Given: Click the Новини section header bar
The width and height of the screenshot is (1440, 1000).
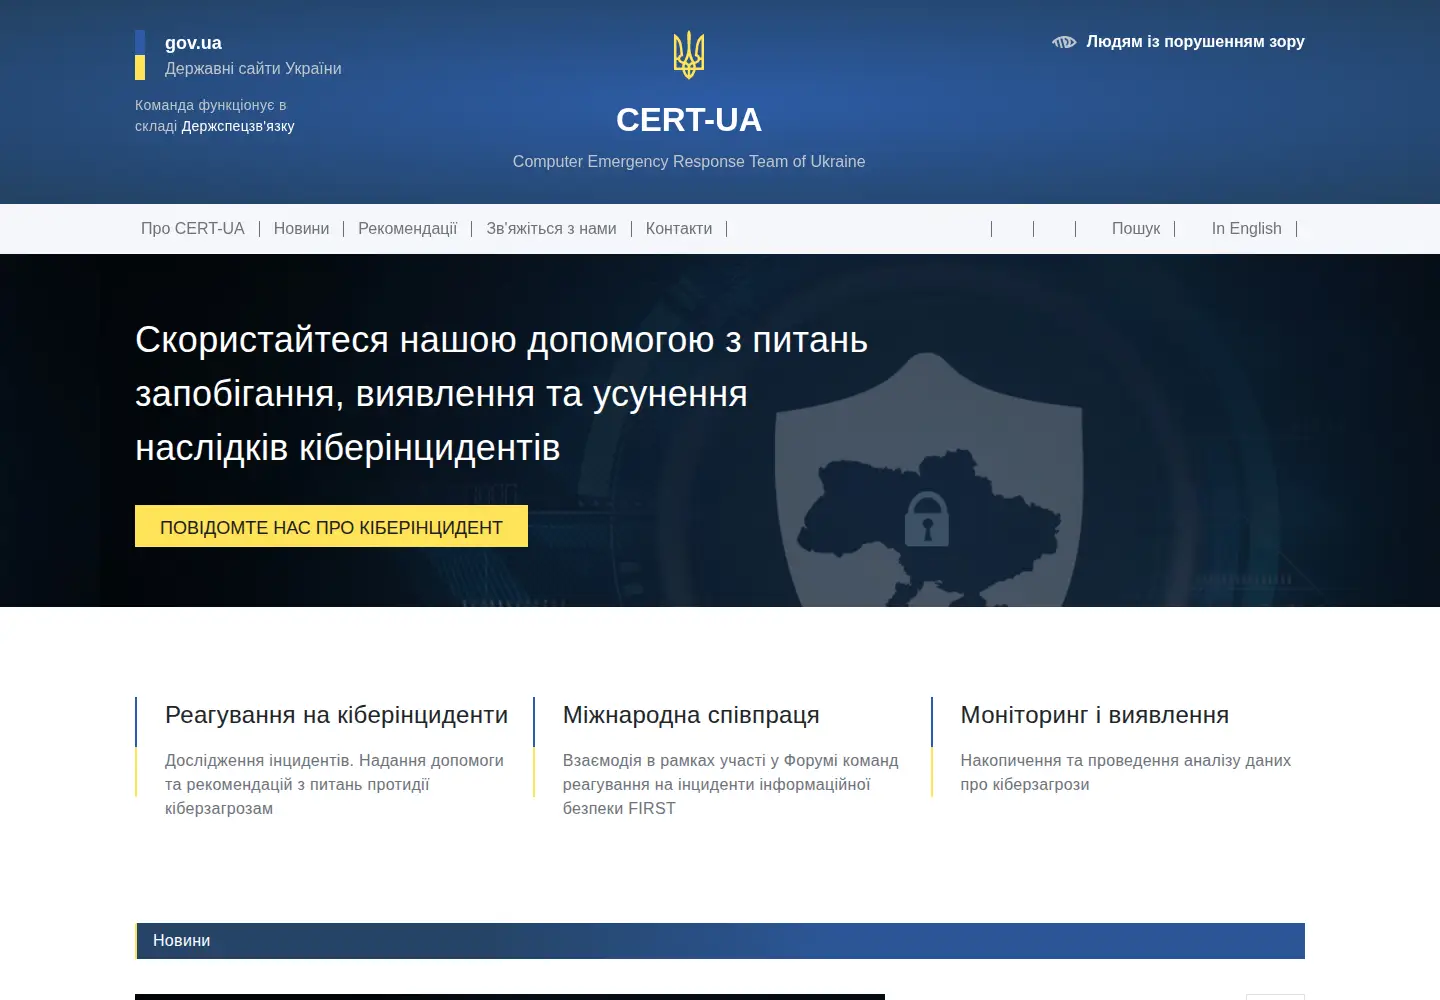Looking at the screenshot, I should coord(720,941).
